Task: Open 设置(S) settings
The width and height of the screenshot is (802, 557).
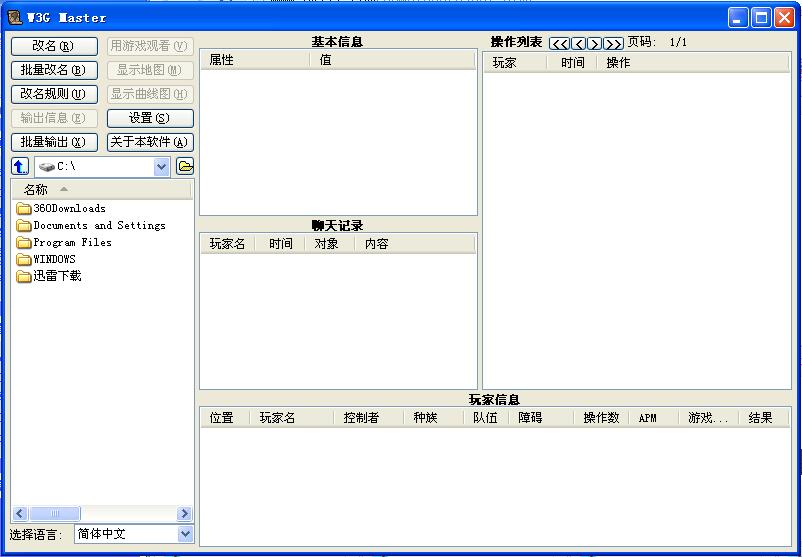Action: pos(150,118)
